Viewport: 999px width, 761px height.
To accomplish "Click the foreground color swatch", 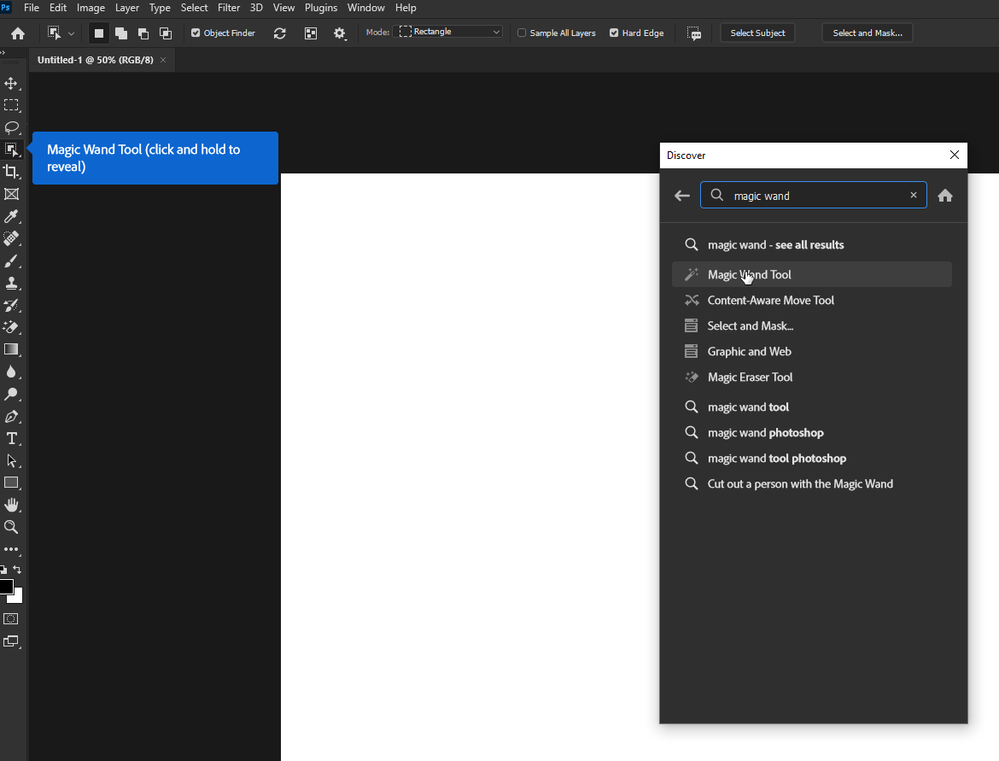I will (6, 586).
